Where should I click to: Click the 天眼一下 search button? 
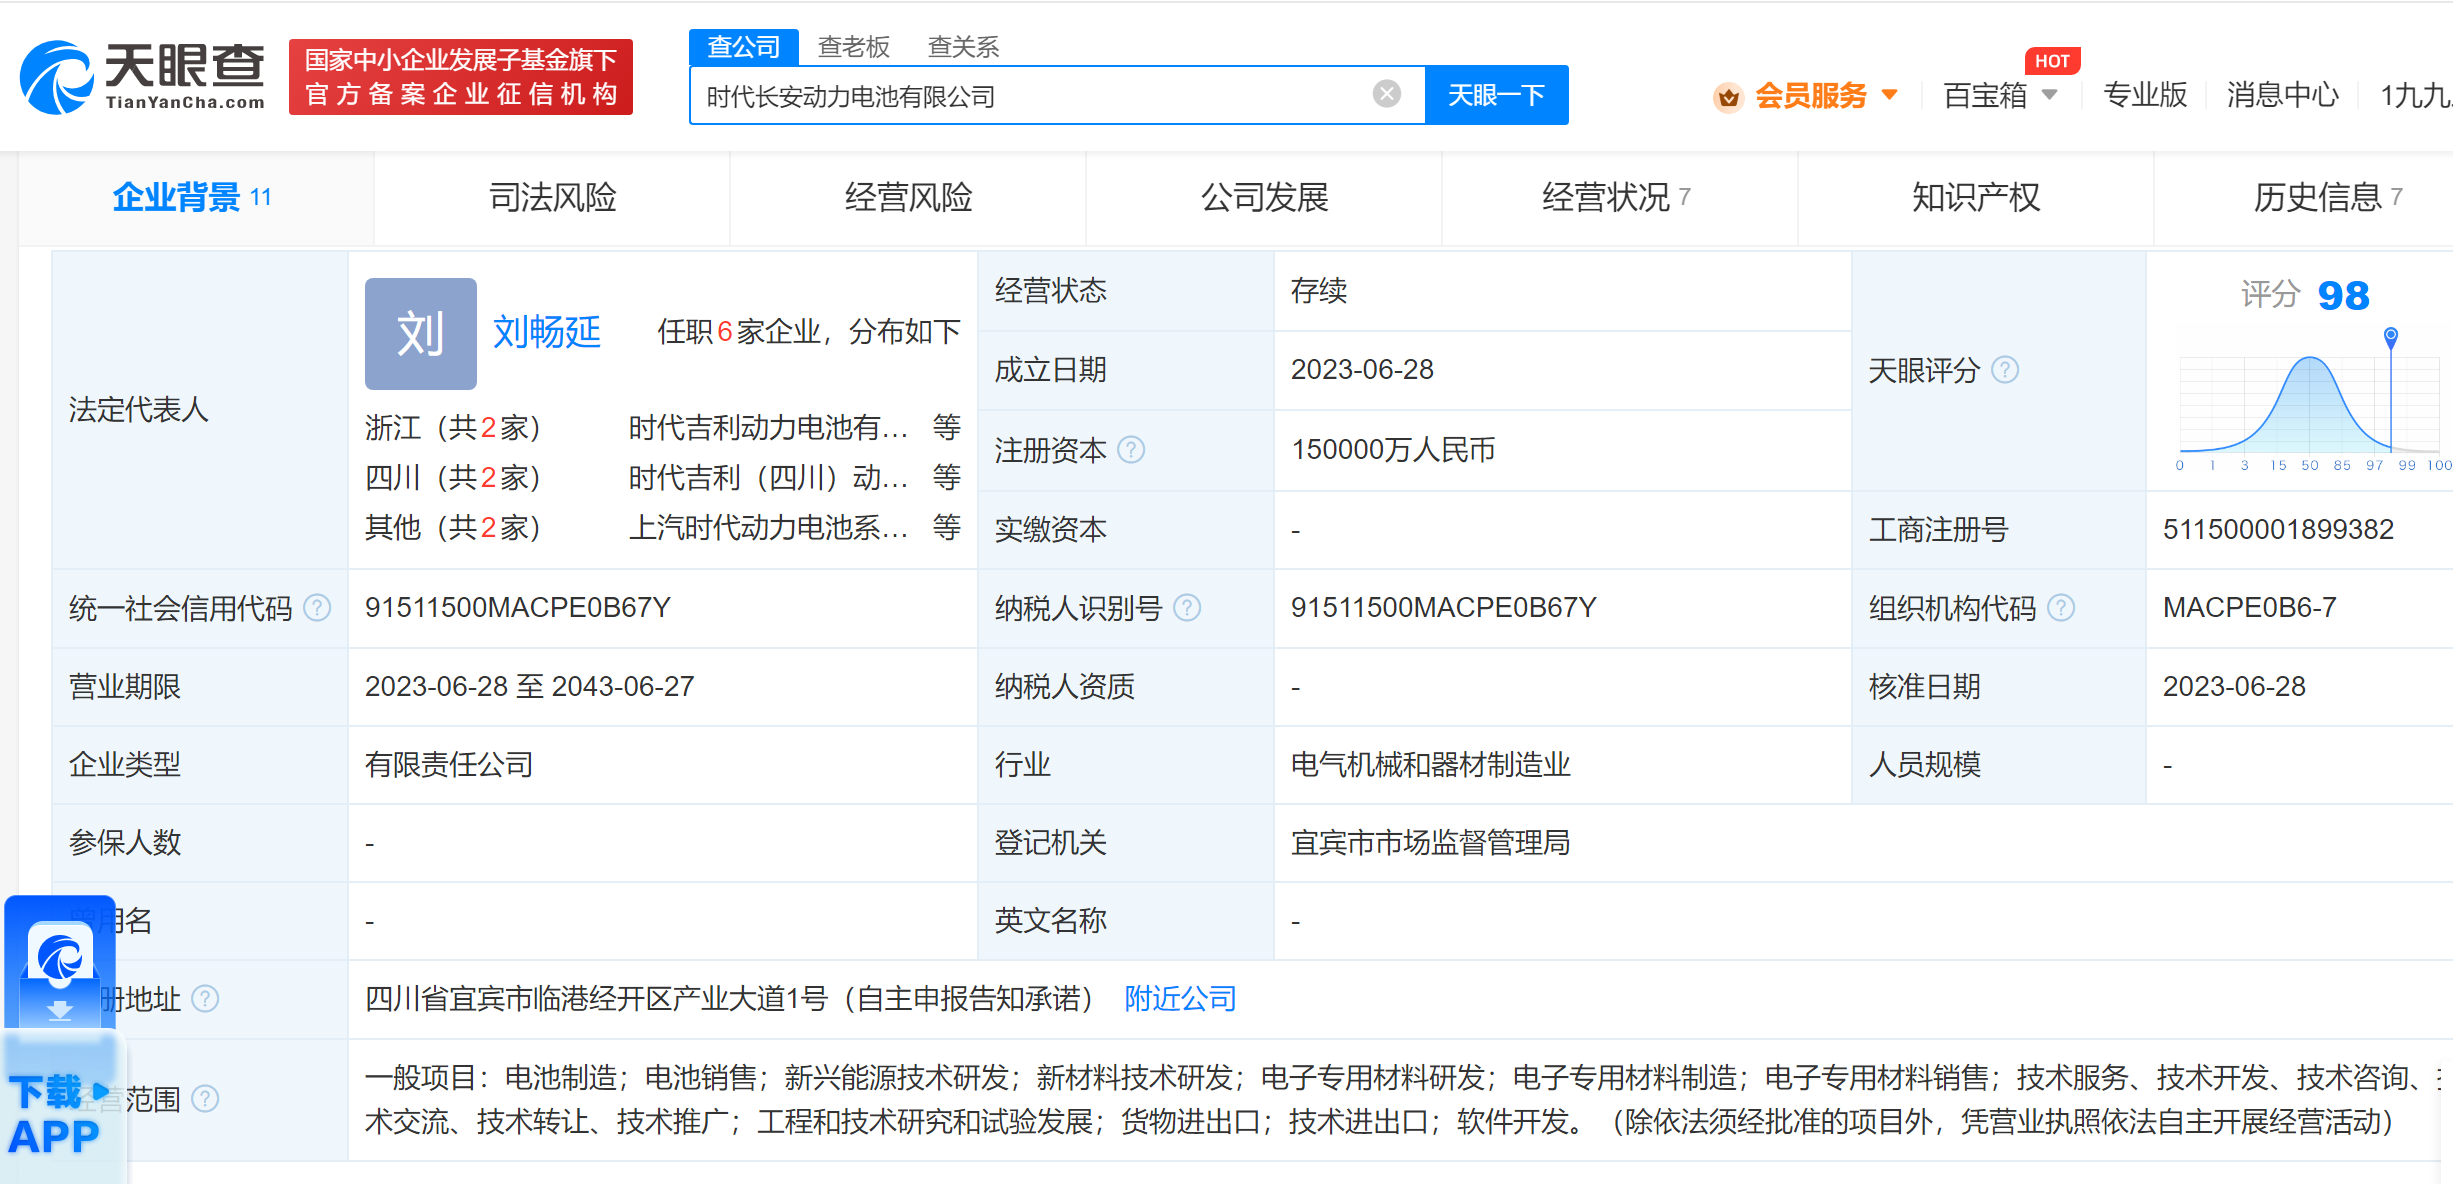1496,95
